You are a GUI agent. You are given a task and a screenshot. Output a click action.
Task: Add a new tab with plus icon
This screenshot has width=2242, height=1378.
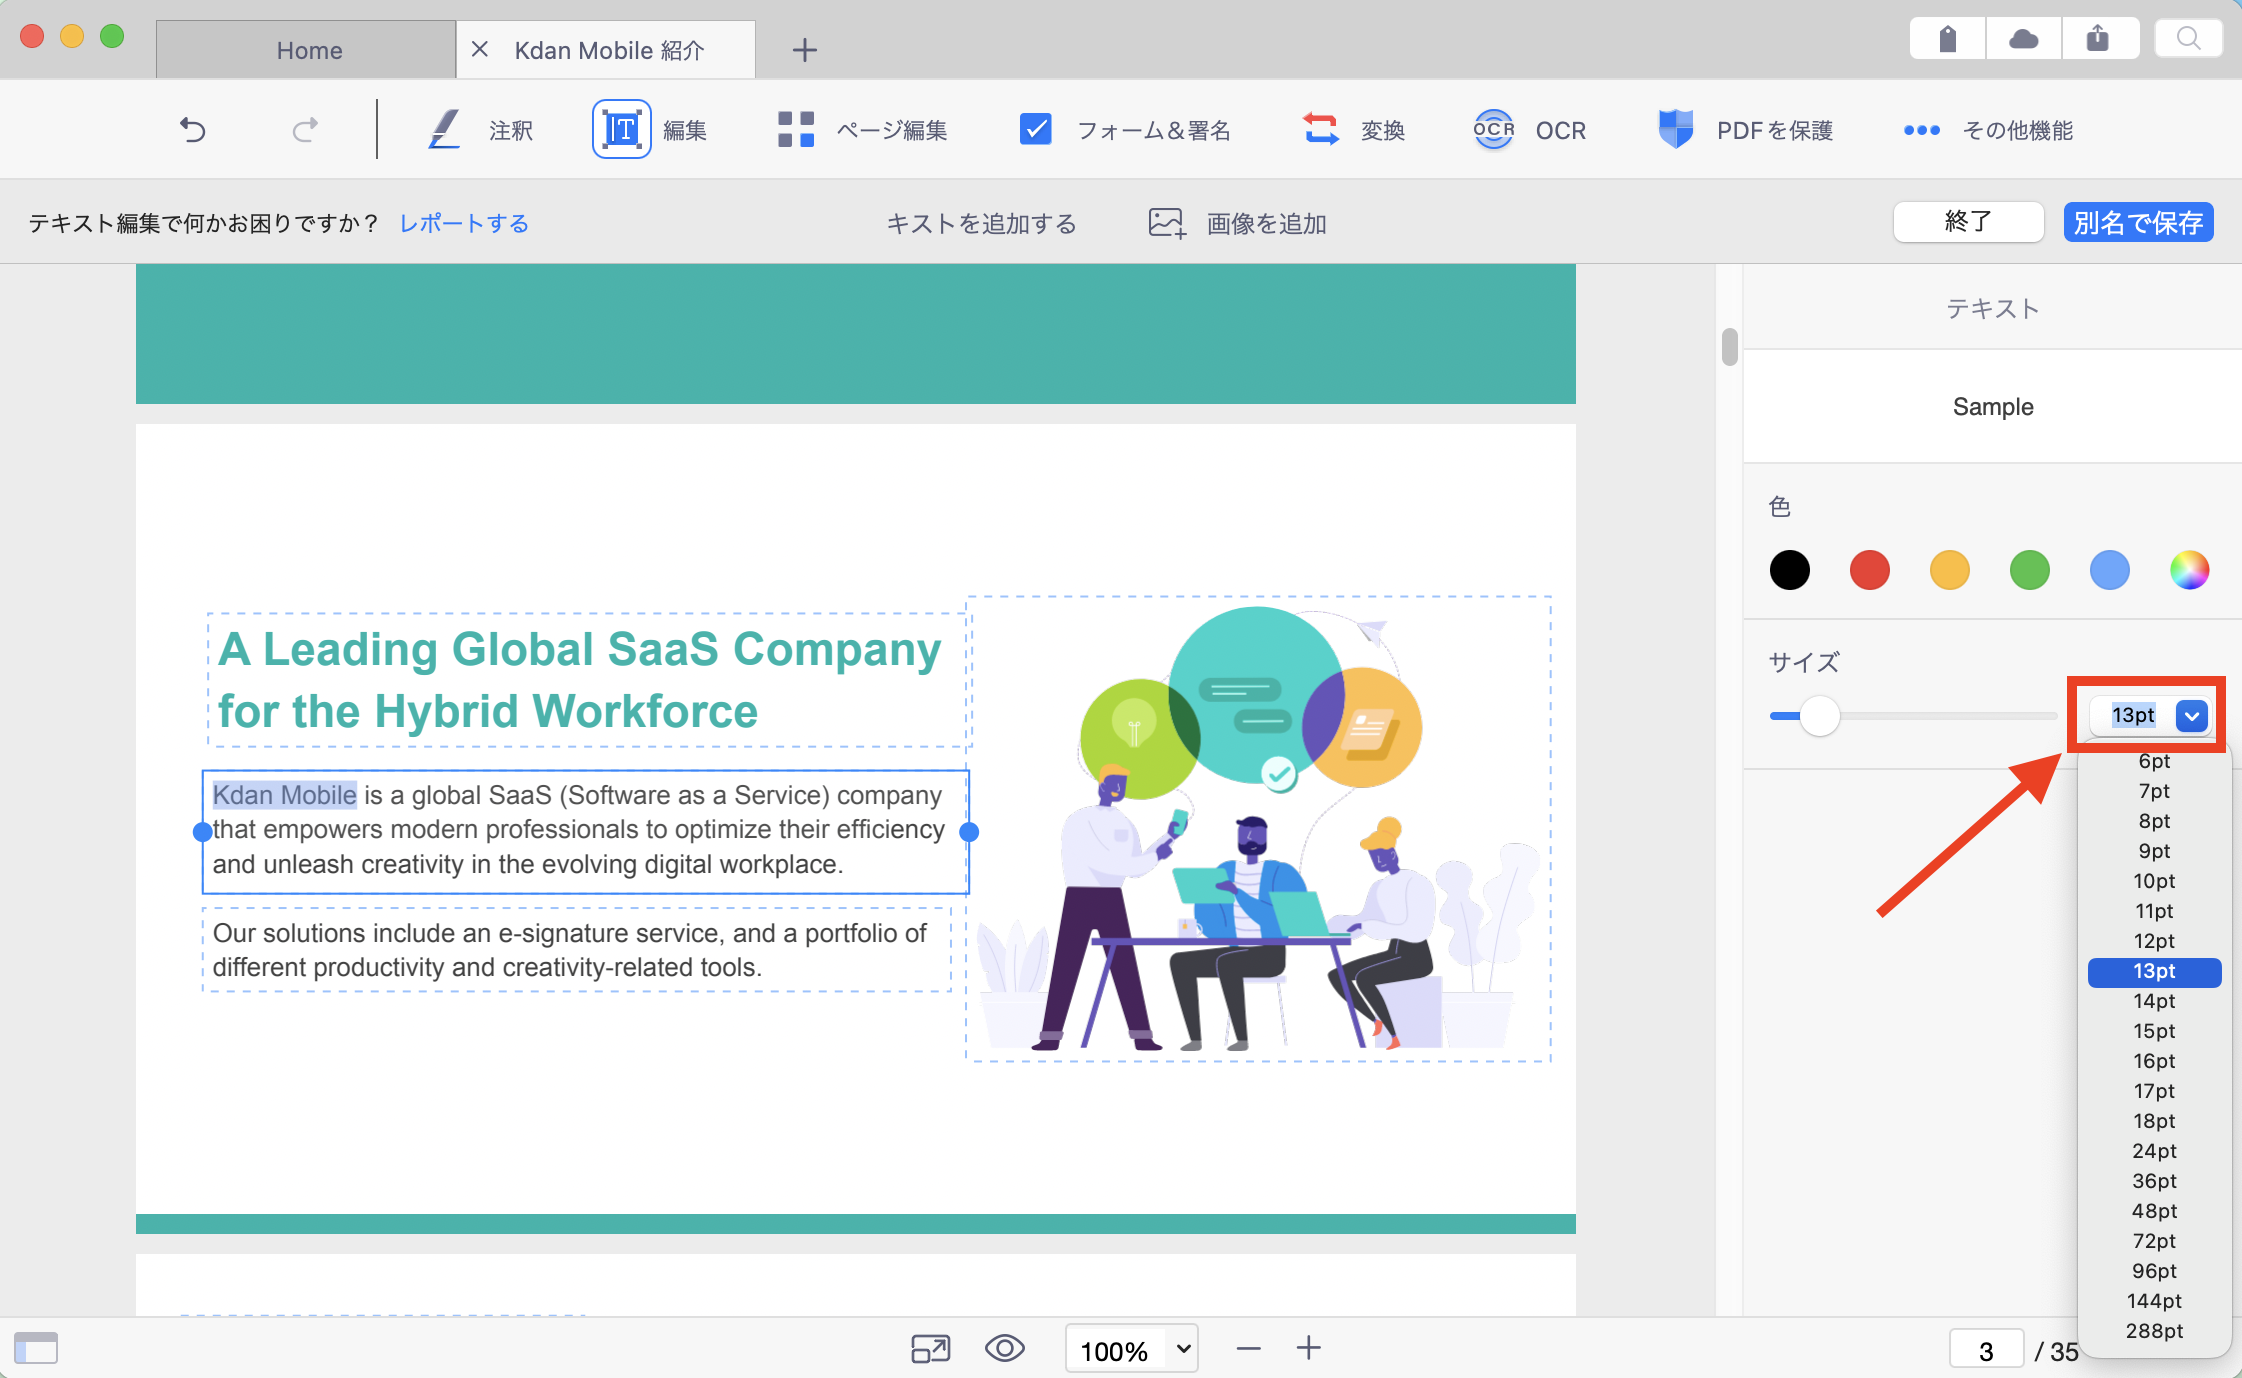click(805, 50)
